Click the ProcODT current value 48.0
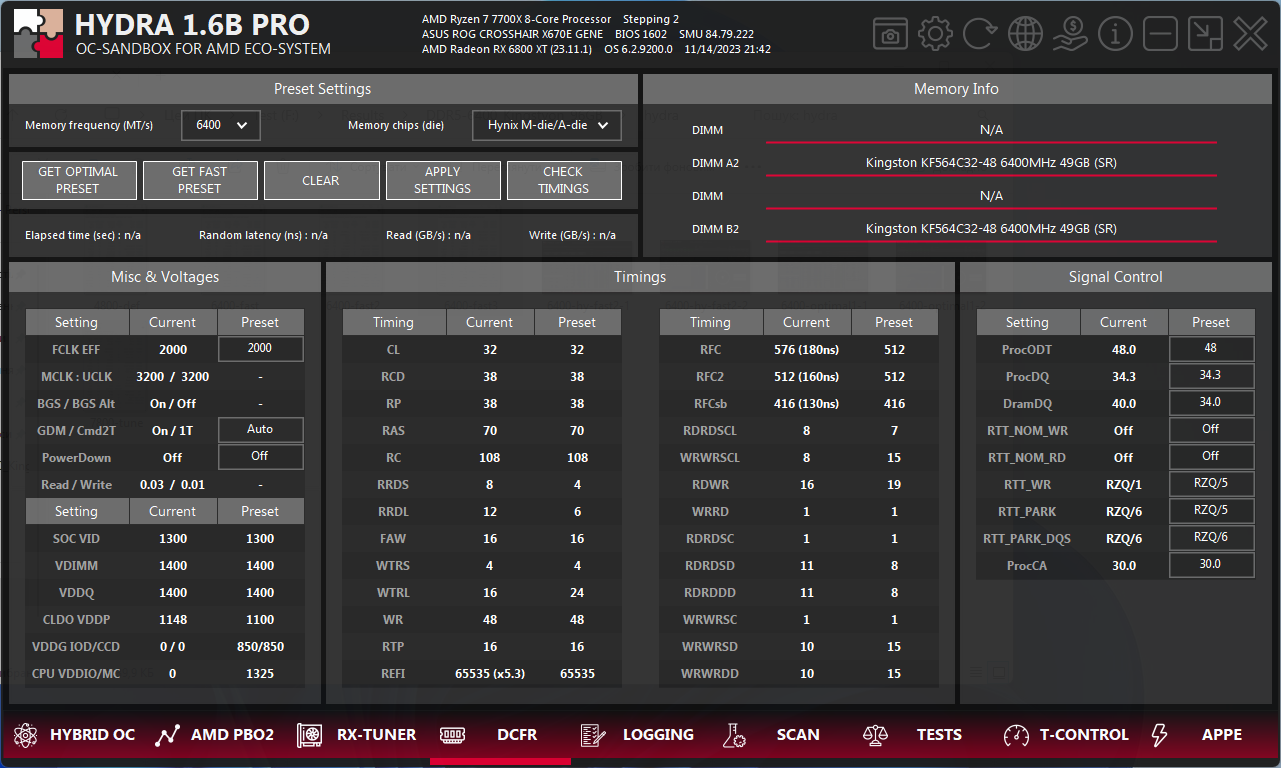The height and width of the screenshot is (768, 1281). click(x=1124, y=350)
